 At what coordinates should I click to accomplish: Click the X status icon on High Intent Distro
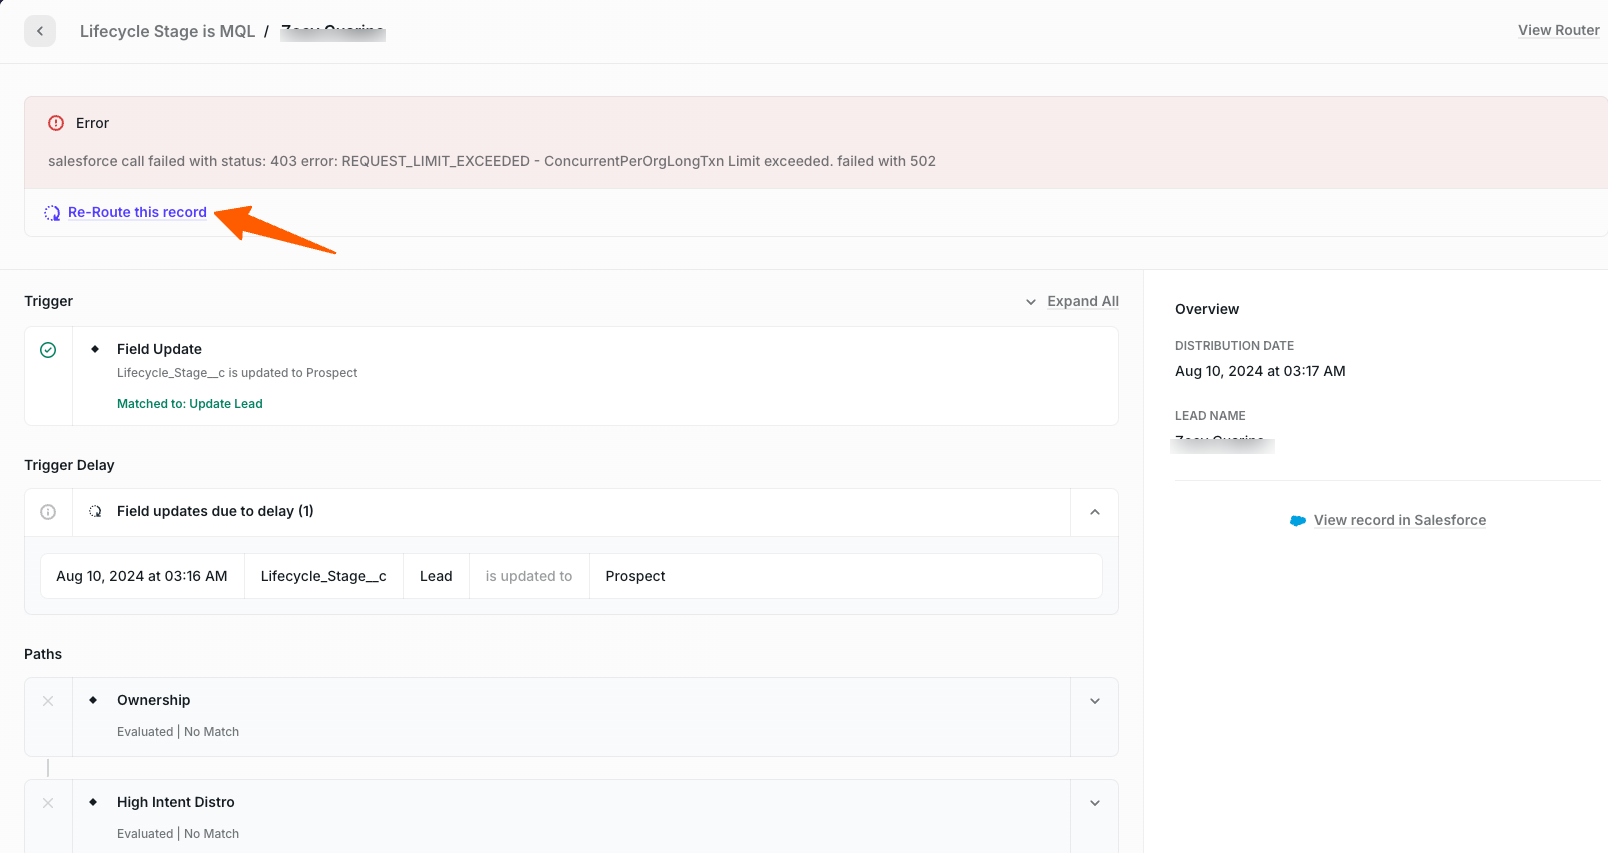pos(48,803)
